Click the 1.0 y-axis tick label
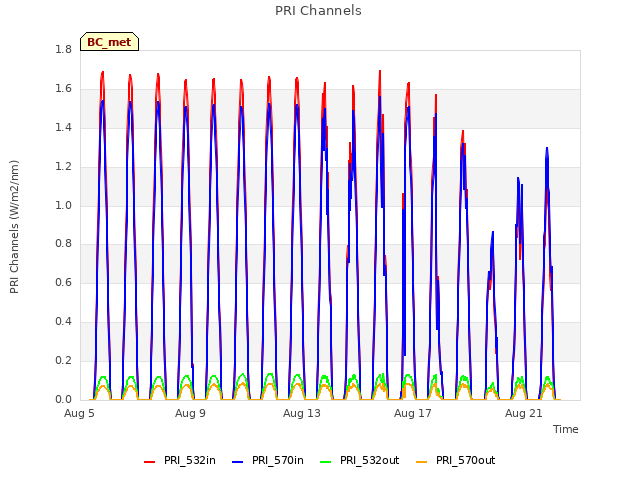640x480 pixels. coord(63,205)
